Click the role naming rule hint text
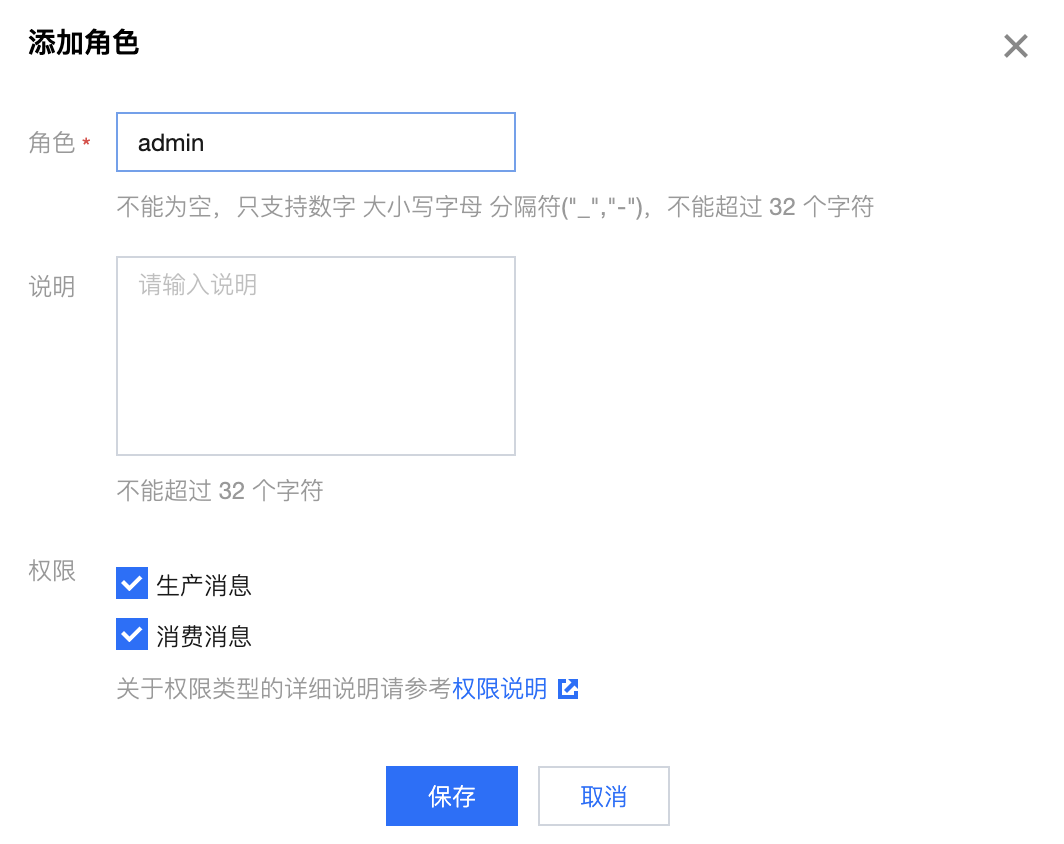1064x844 pixels. (x=495, y=207)
